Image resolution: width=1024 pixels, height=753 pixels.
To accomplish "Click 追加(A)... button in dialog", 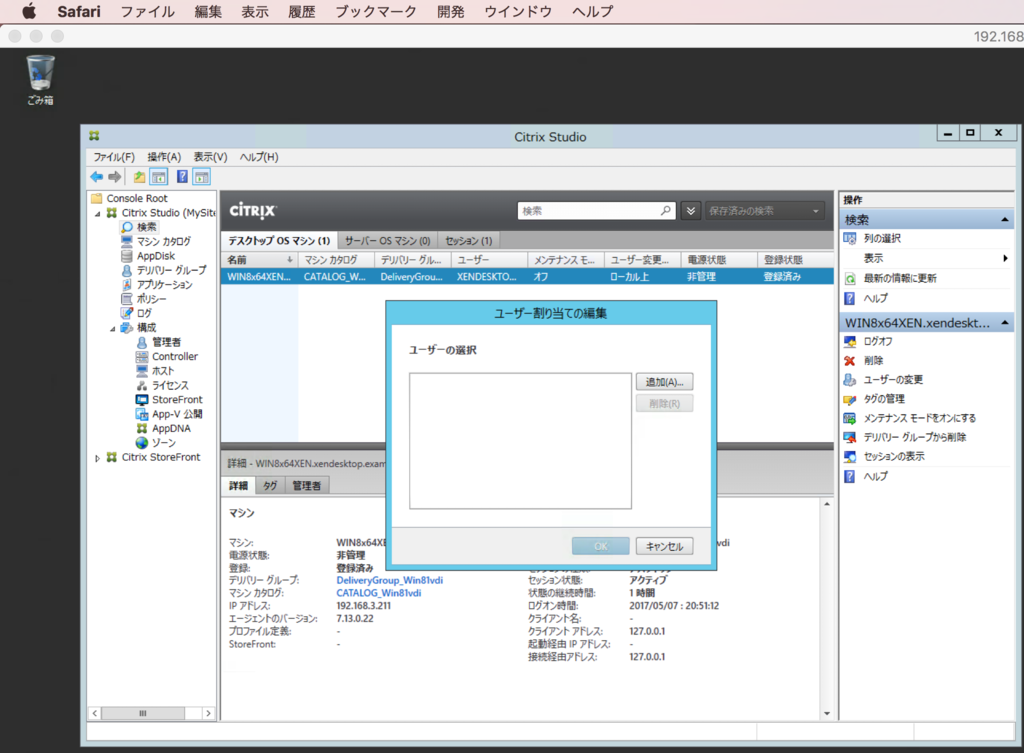I will 664,382.
